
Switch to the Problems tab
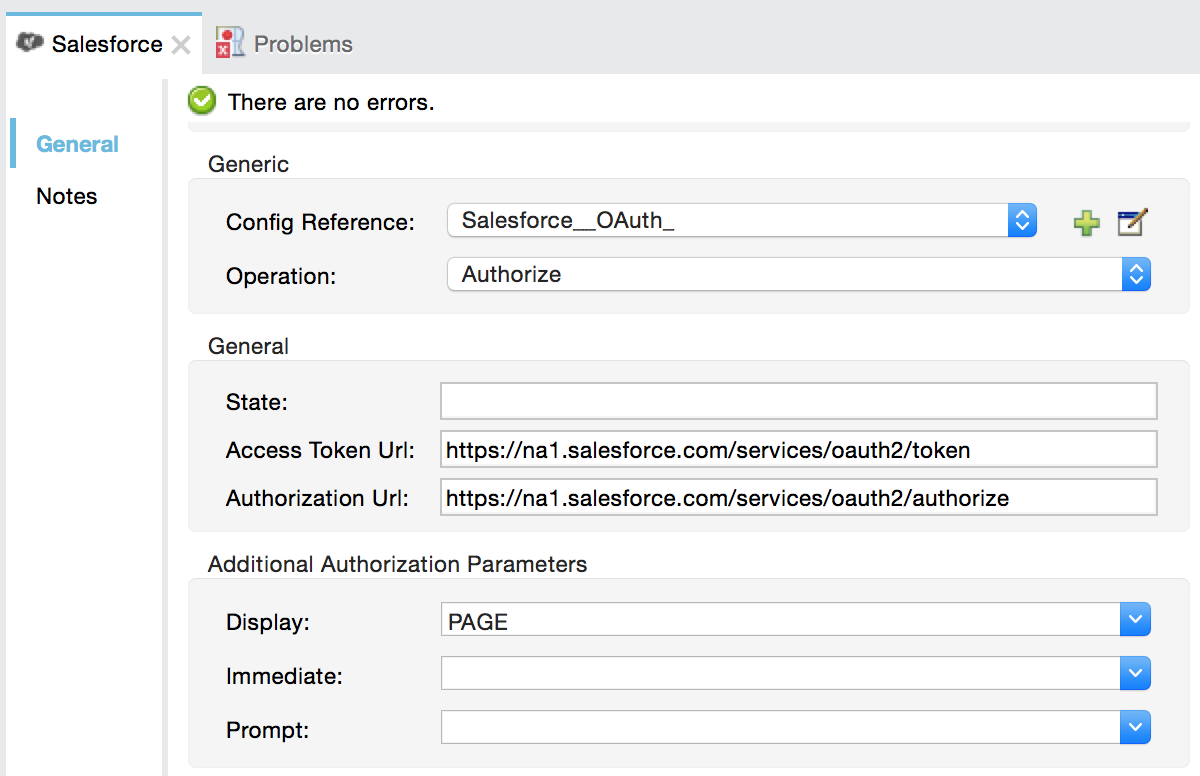click(302, 43)
